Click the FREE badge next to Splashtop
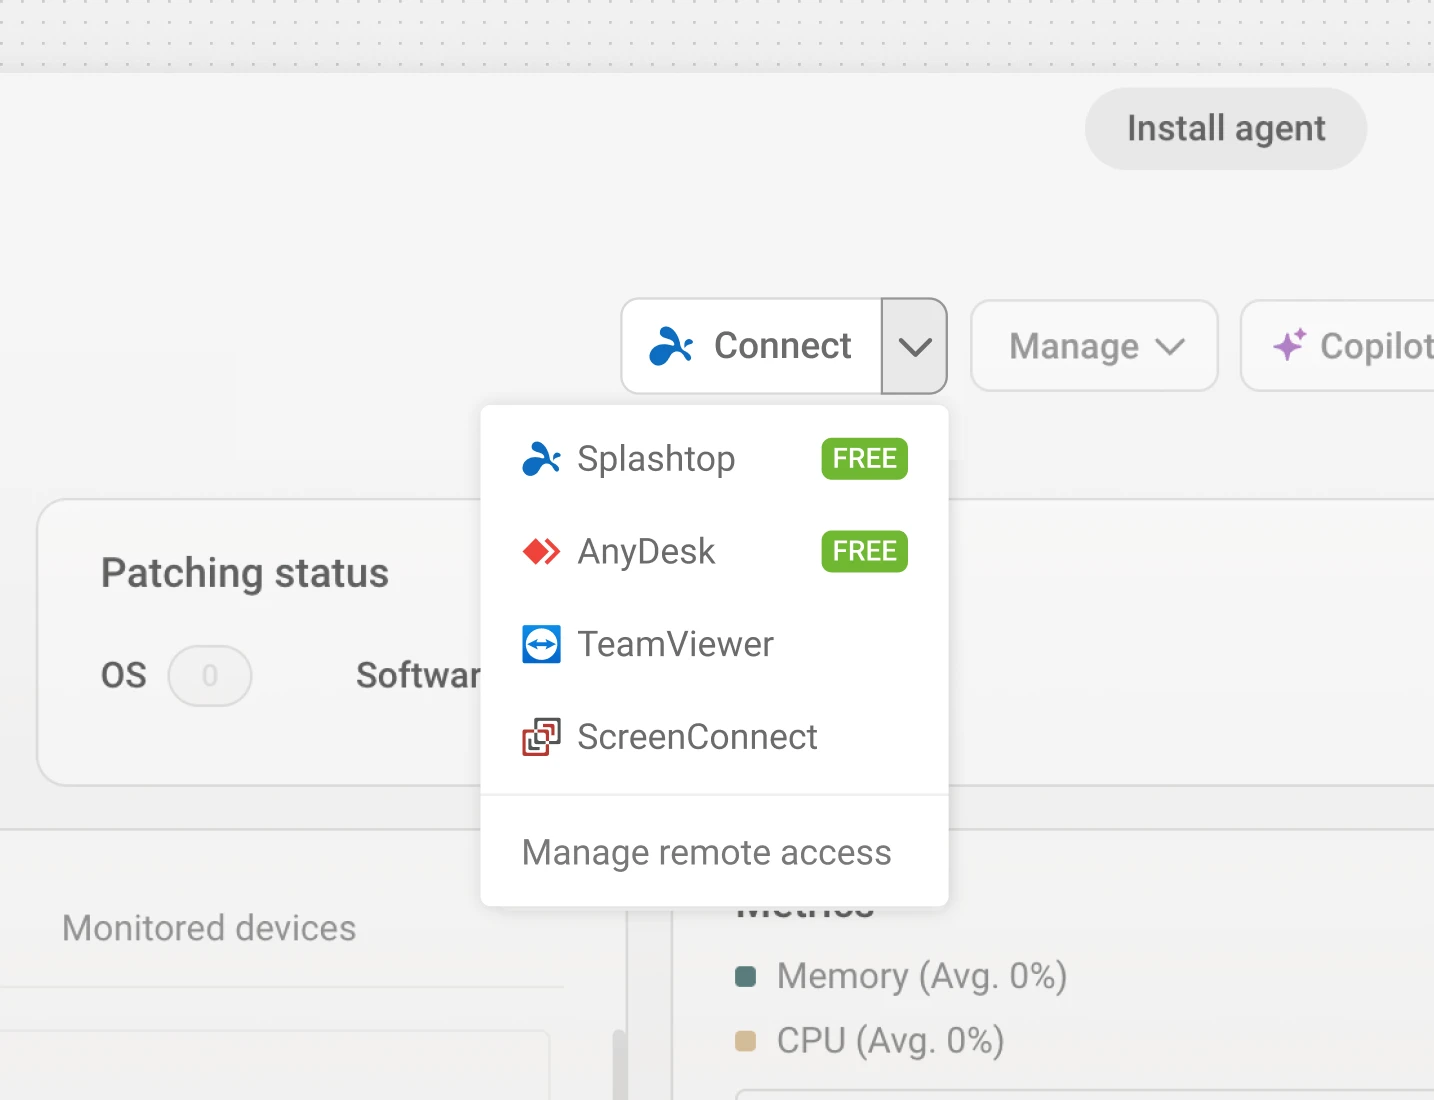The width and height of the screenshot is (1434, 1100). pos(864,459)
